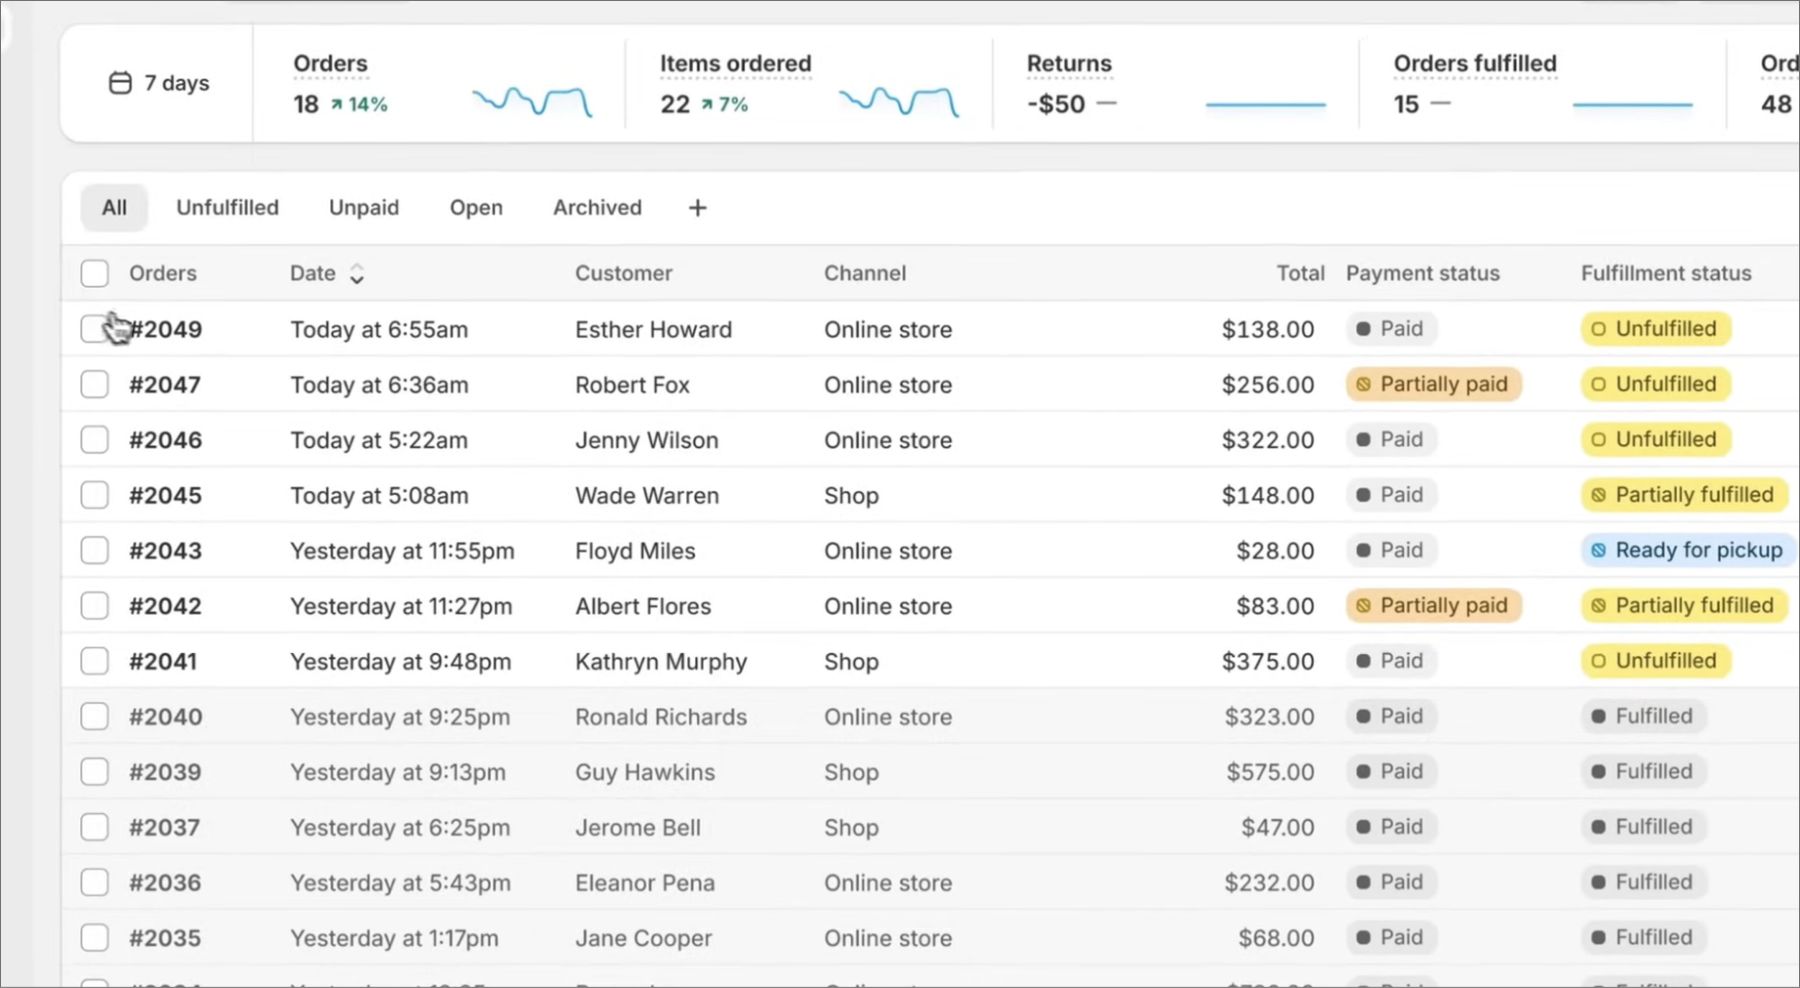
Task: Add a new view with the plus icon
Action: (x=698, y=208)
